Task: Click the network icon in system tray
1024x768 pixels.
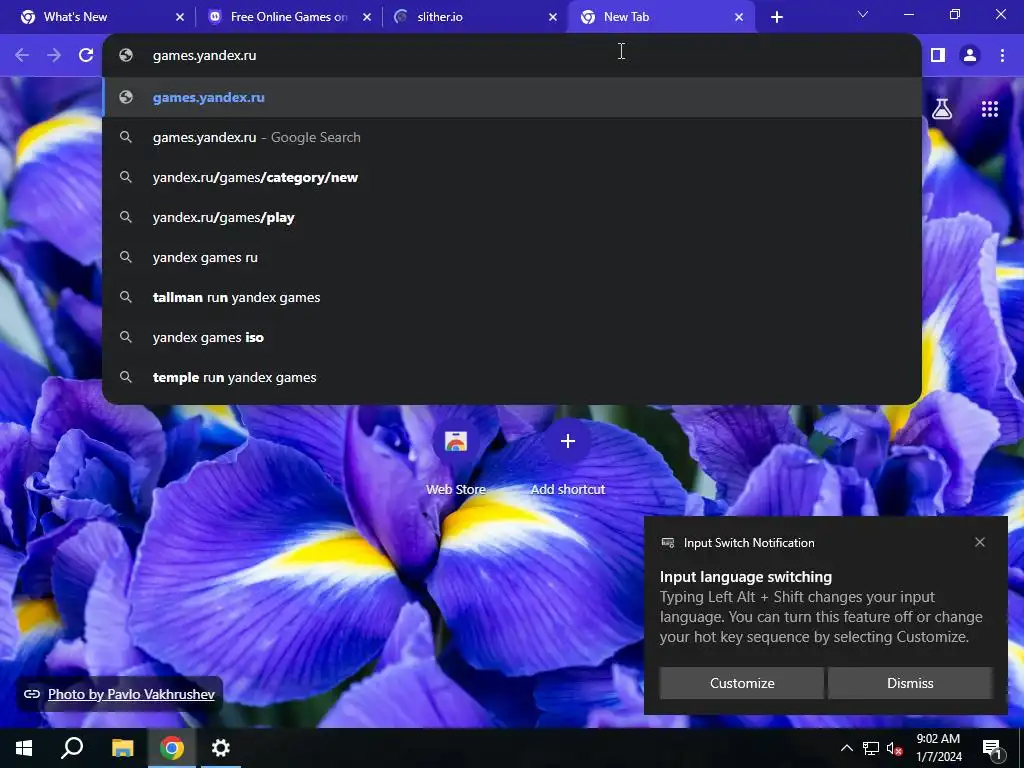Action: pyautogui.click(x=871, y=748)
